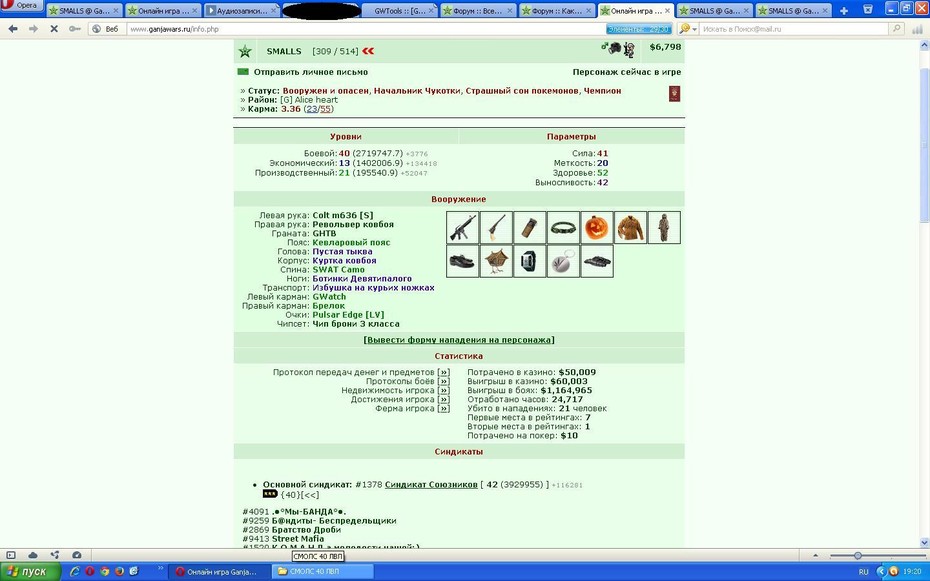Switch to the Форум :: Все... tab
The height and width of the screenshot is (581, 930).
pos(478,11)
